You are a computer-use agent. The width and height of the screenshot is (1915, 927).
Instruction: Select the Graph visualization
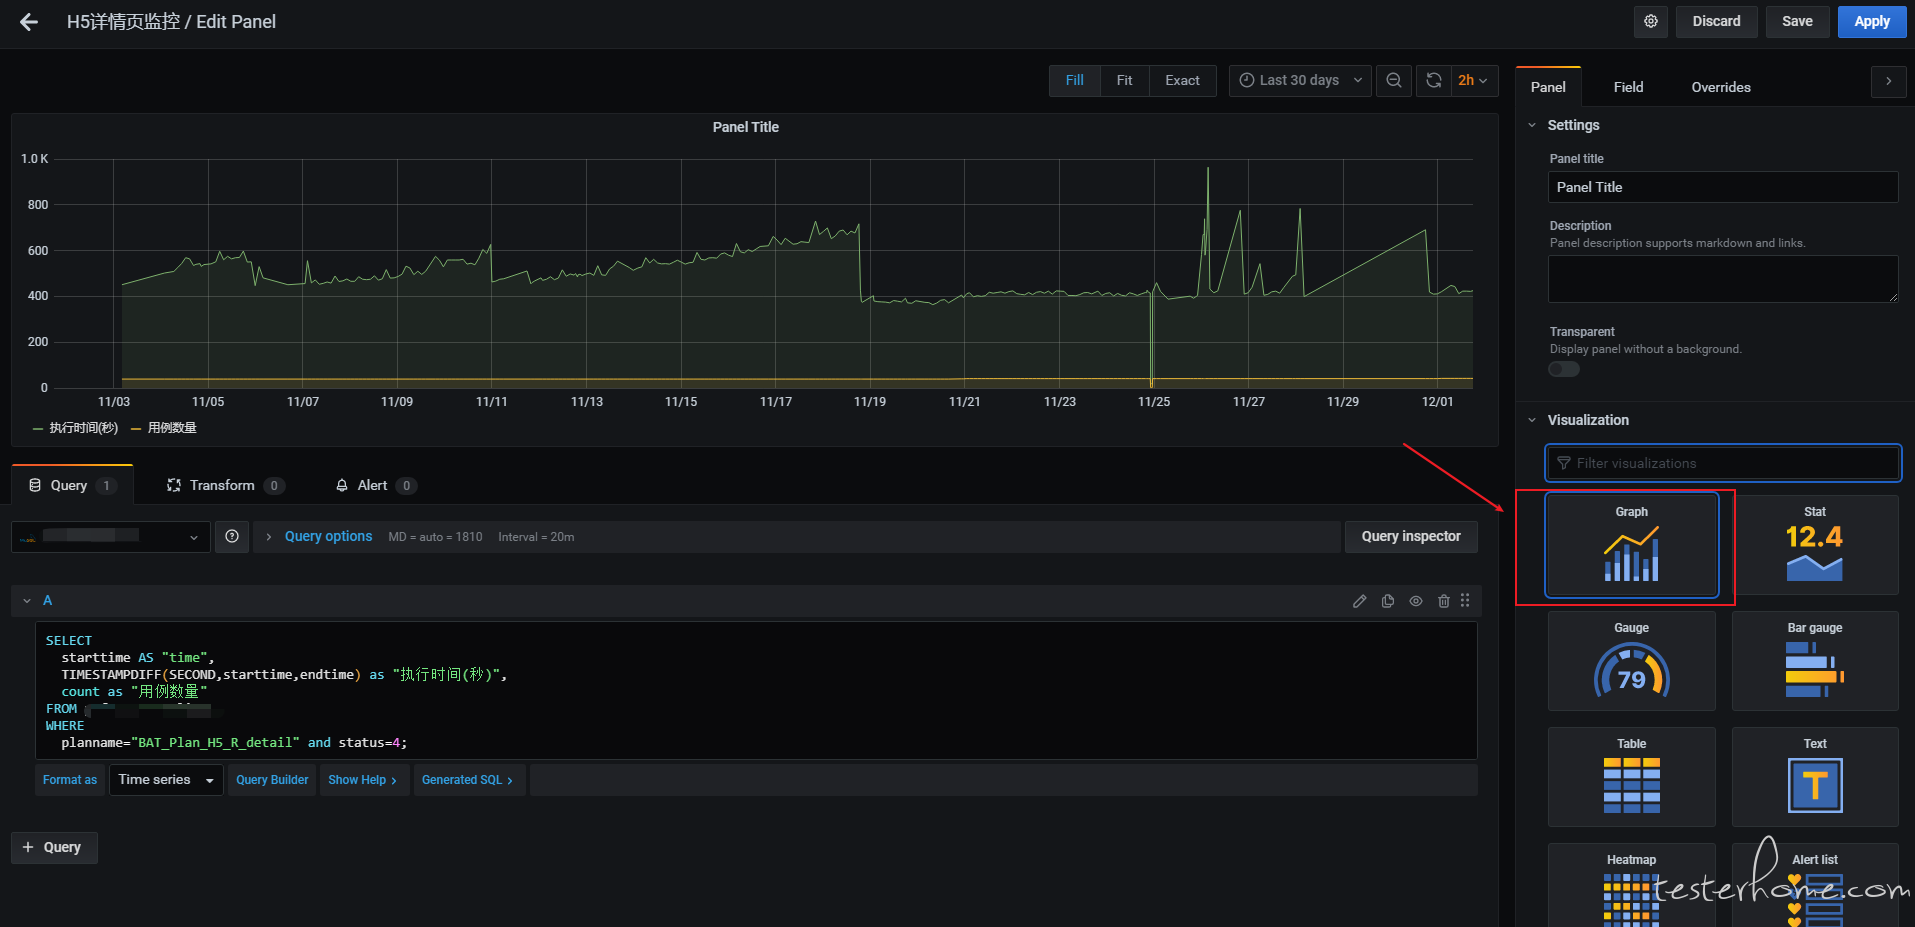(x=1631, y=545)
